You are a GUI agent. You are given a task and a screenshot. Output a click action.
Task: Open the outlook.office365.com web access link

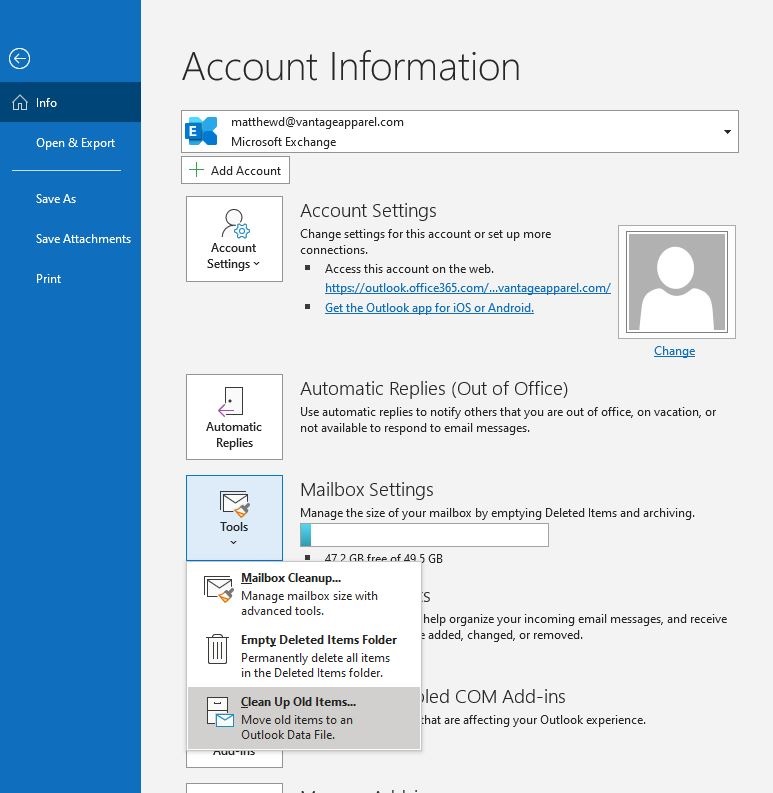tap(467, 288)
